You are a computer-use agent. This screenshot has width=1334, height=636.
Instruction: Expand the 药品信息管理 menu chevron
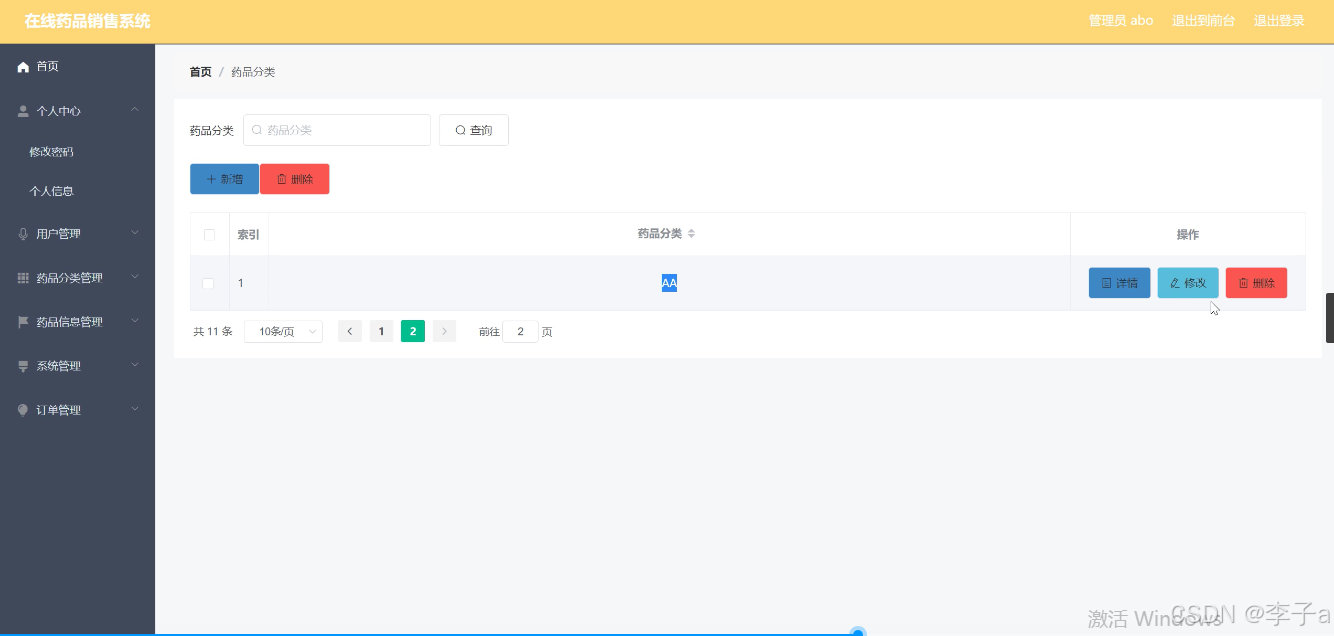[x=135, y=321]
